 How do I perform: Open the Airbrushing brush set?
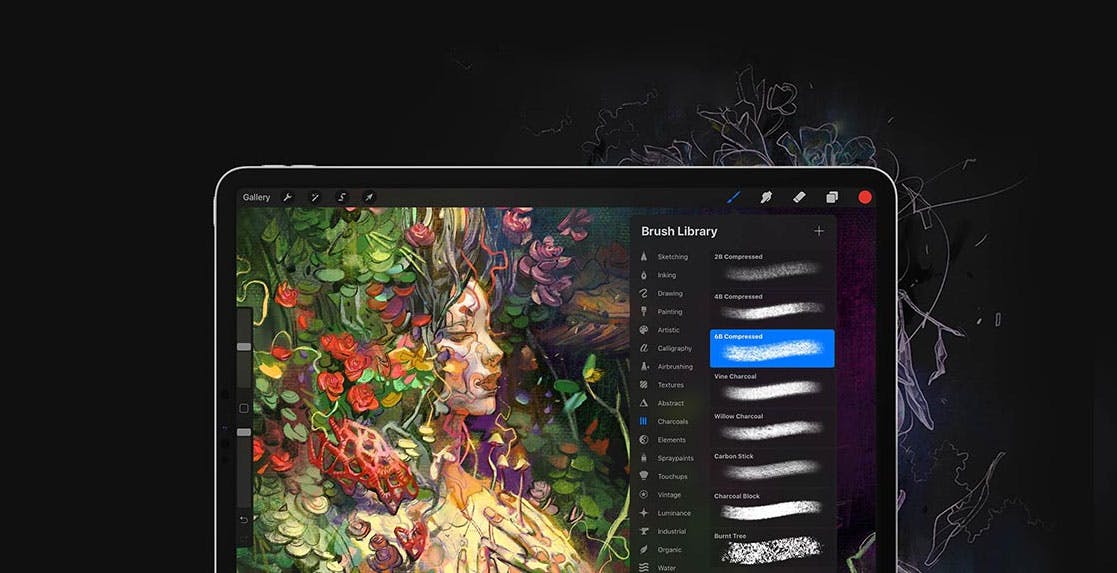[666, 367]
